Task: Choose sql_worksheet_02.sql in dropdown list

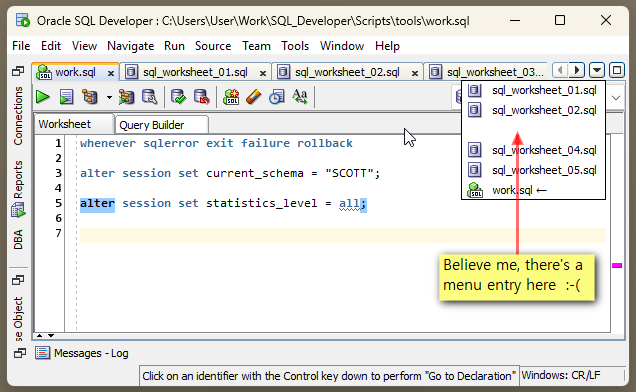Action: coord(533,110)
